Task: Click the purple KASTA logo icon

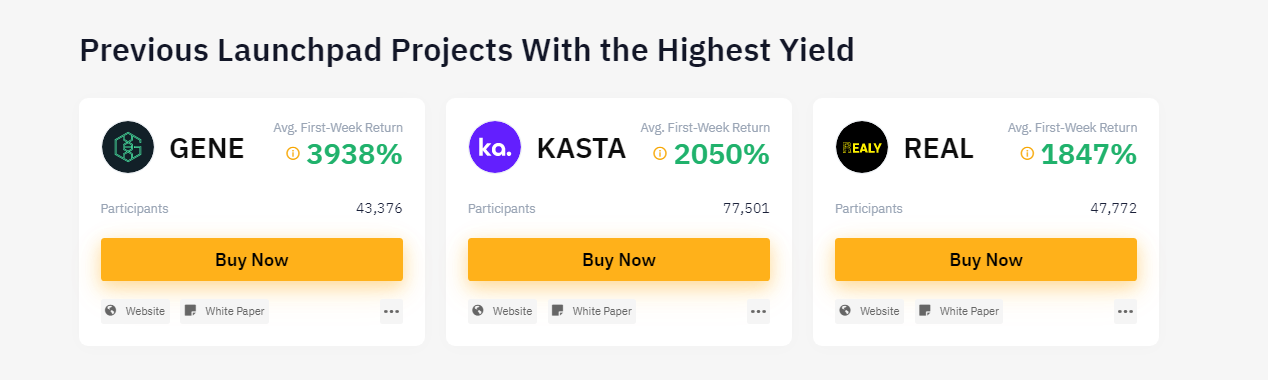Action: [495, 147]
